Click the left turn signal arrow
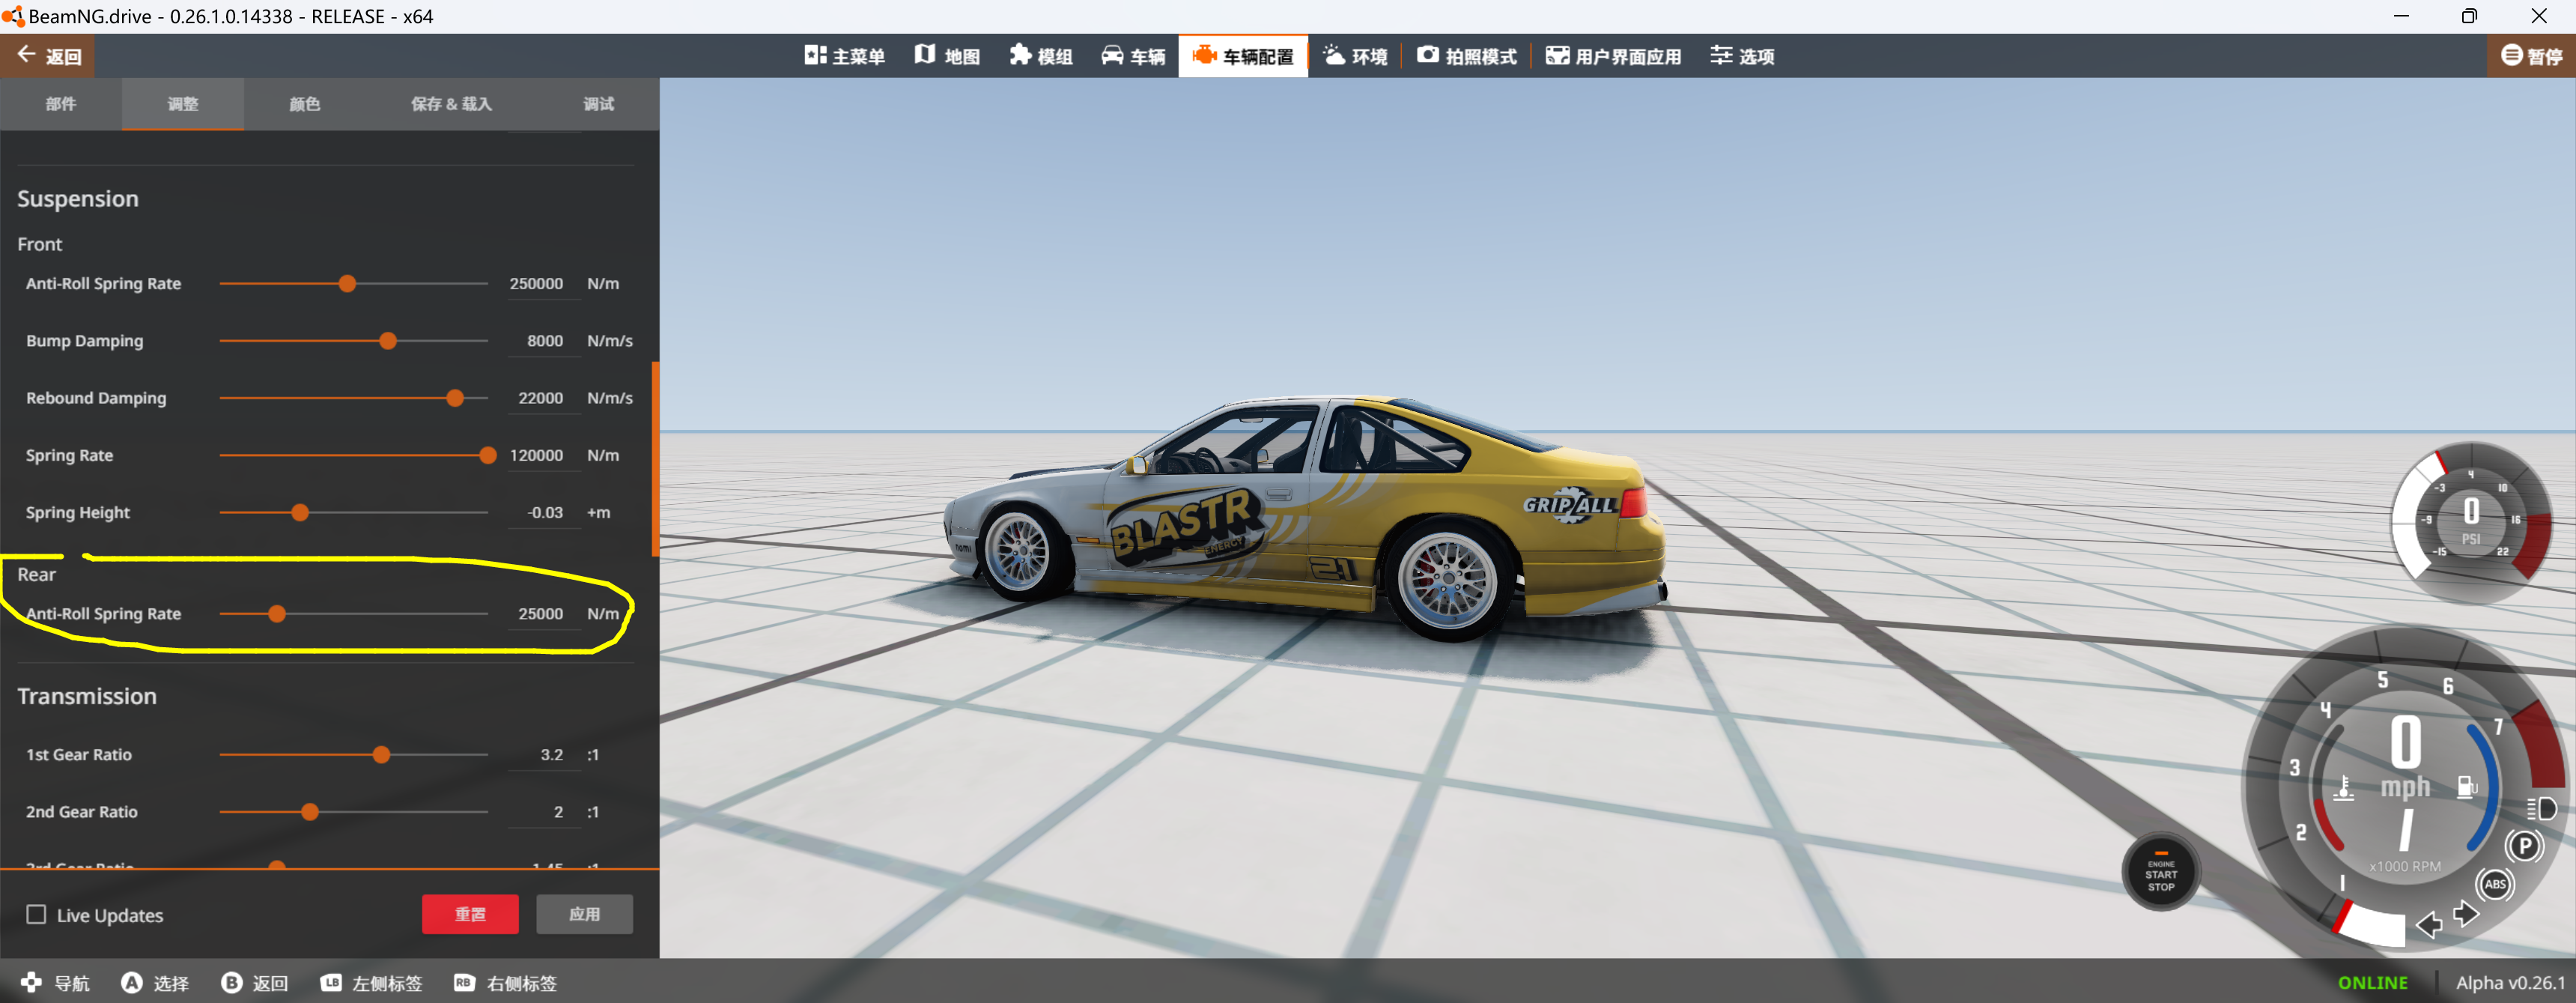Screen dimensions: 2576x1003 point(2429,924)
